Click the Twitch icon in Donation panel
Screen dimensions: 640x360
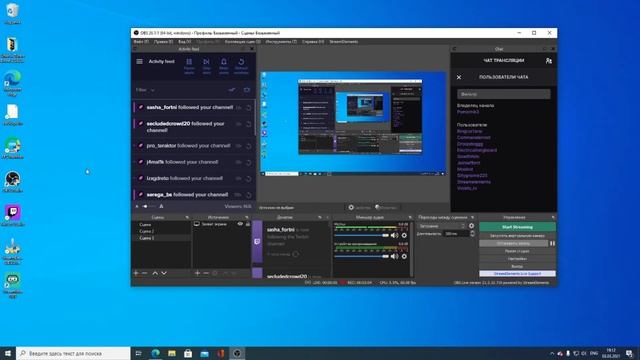(x=257, y=242)
